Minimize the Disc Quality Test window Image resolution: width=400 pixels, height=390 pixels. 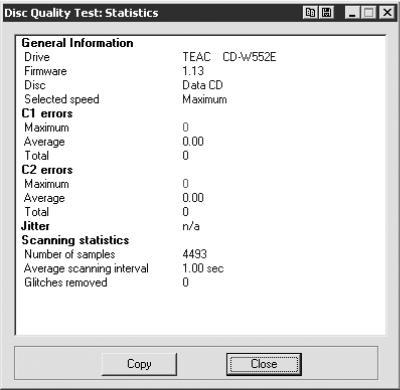[352, 13]
